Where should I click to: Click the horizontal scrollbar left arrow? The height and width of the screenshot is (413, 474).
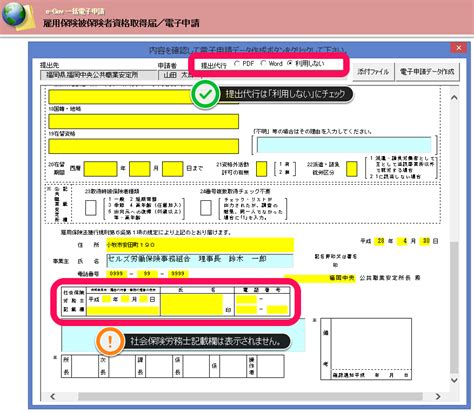pos(53,396)
